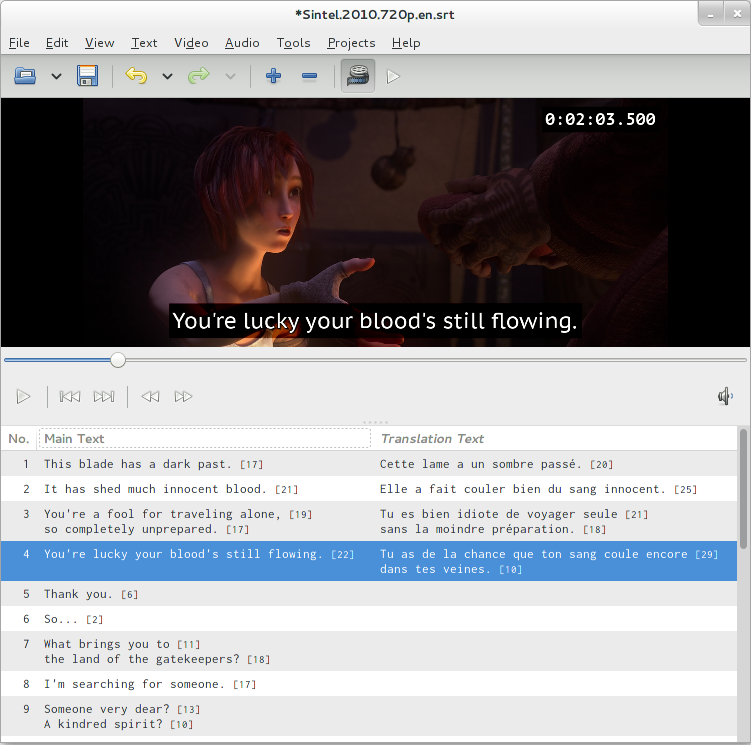Seek to the previous subtitle
The image size is (751, 745).
[x=70, y=397]
